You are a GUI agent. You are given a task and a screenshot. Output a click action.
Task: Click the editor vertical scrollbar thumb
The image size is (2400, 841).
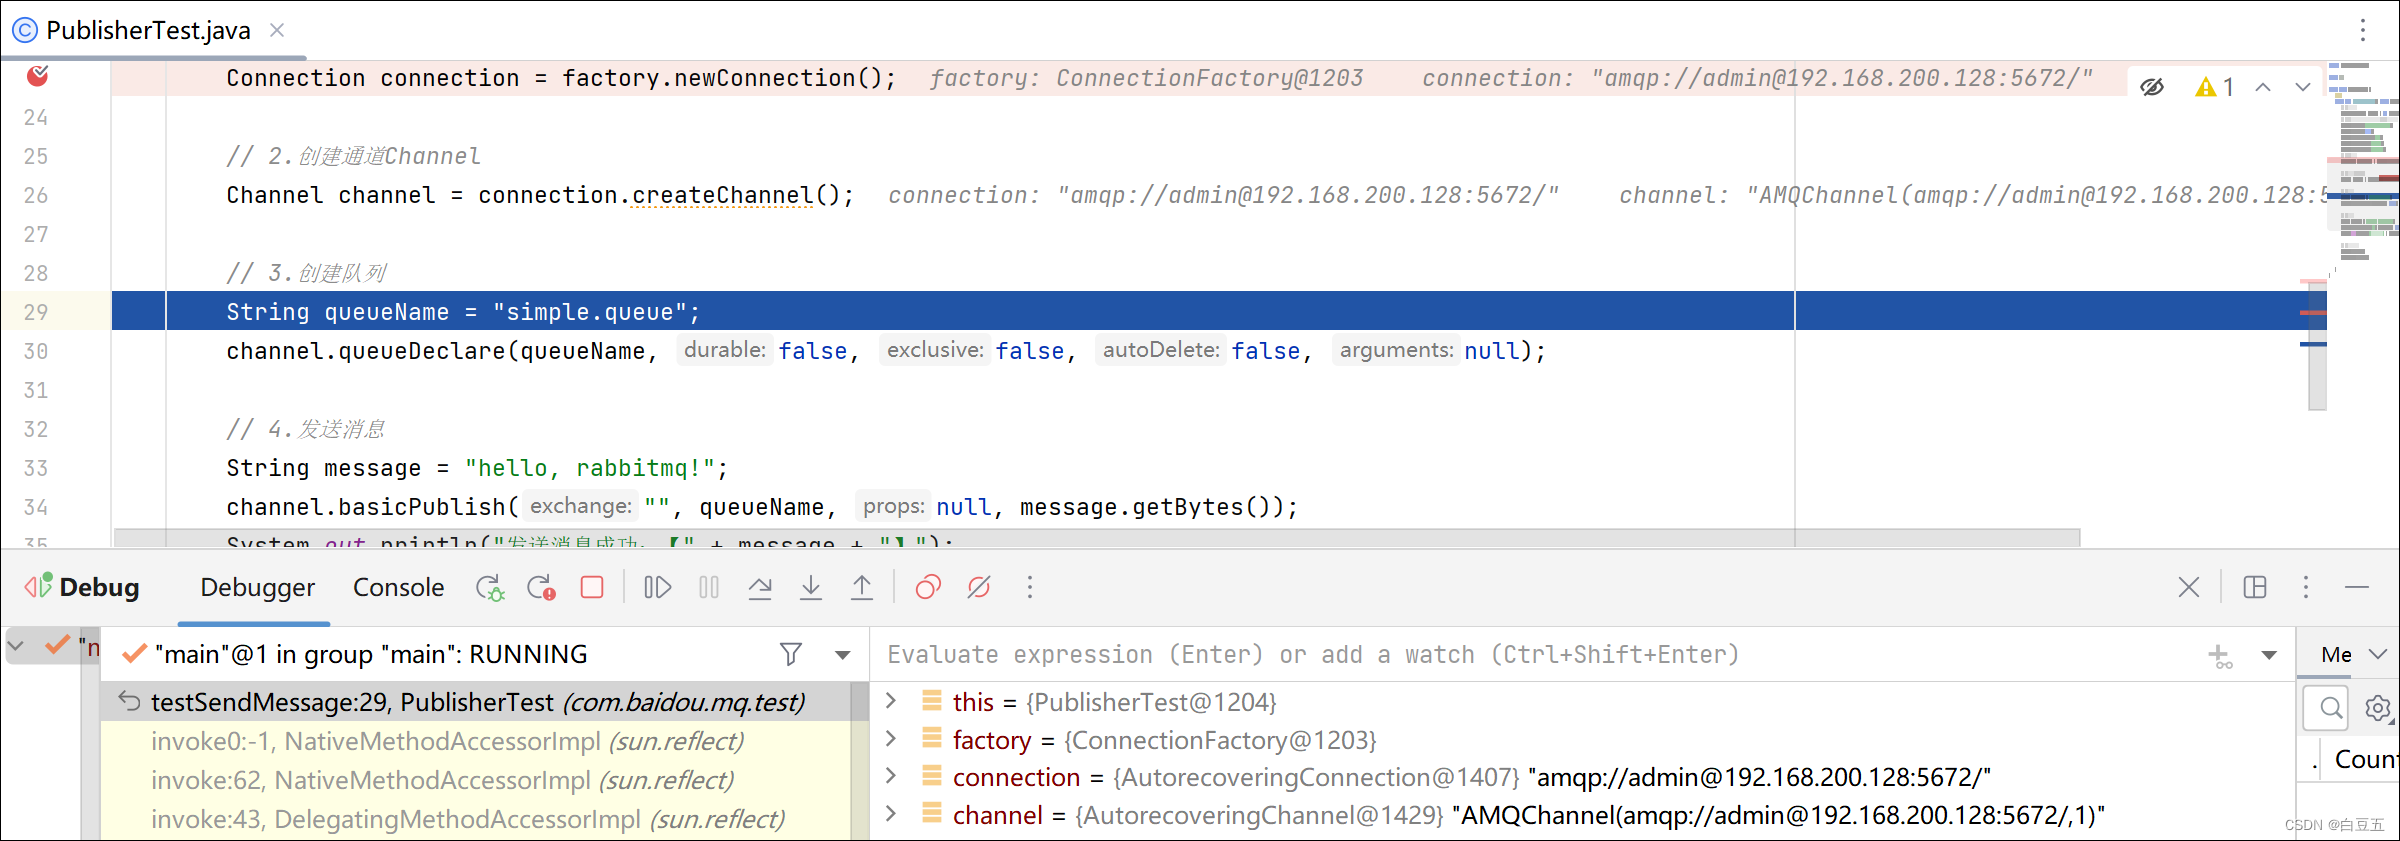click(x=2317, y=347)
